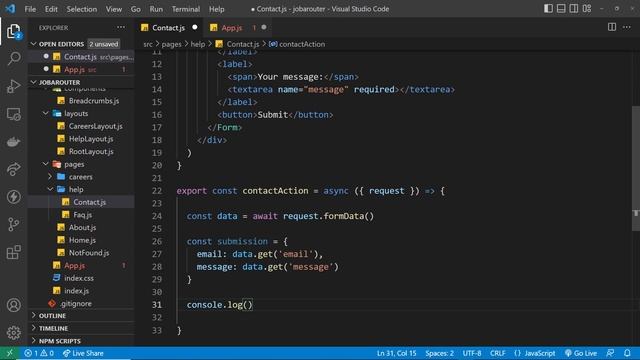Click the remote window indicator in status bar
Screen dimensions: 640x360
(9, 353)
